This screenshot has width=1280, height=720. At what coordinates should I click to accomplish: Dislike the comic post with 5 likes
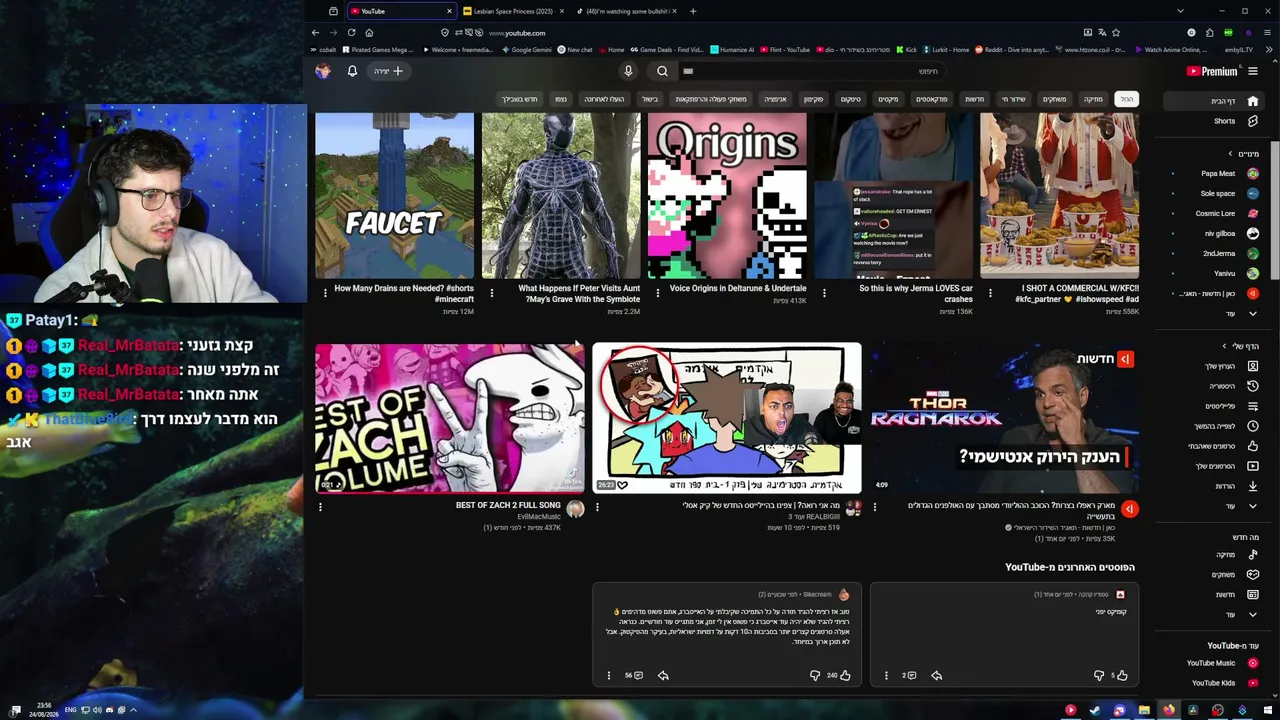tap(1098, 675)
